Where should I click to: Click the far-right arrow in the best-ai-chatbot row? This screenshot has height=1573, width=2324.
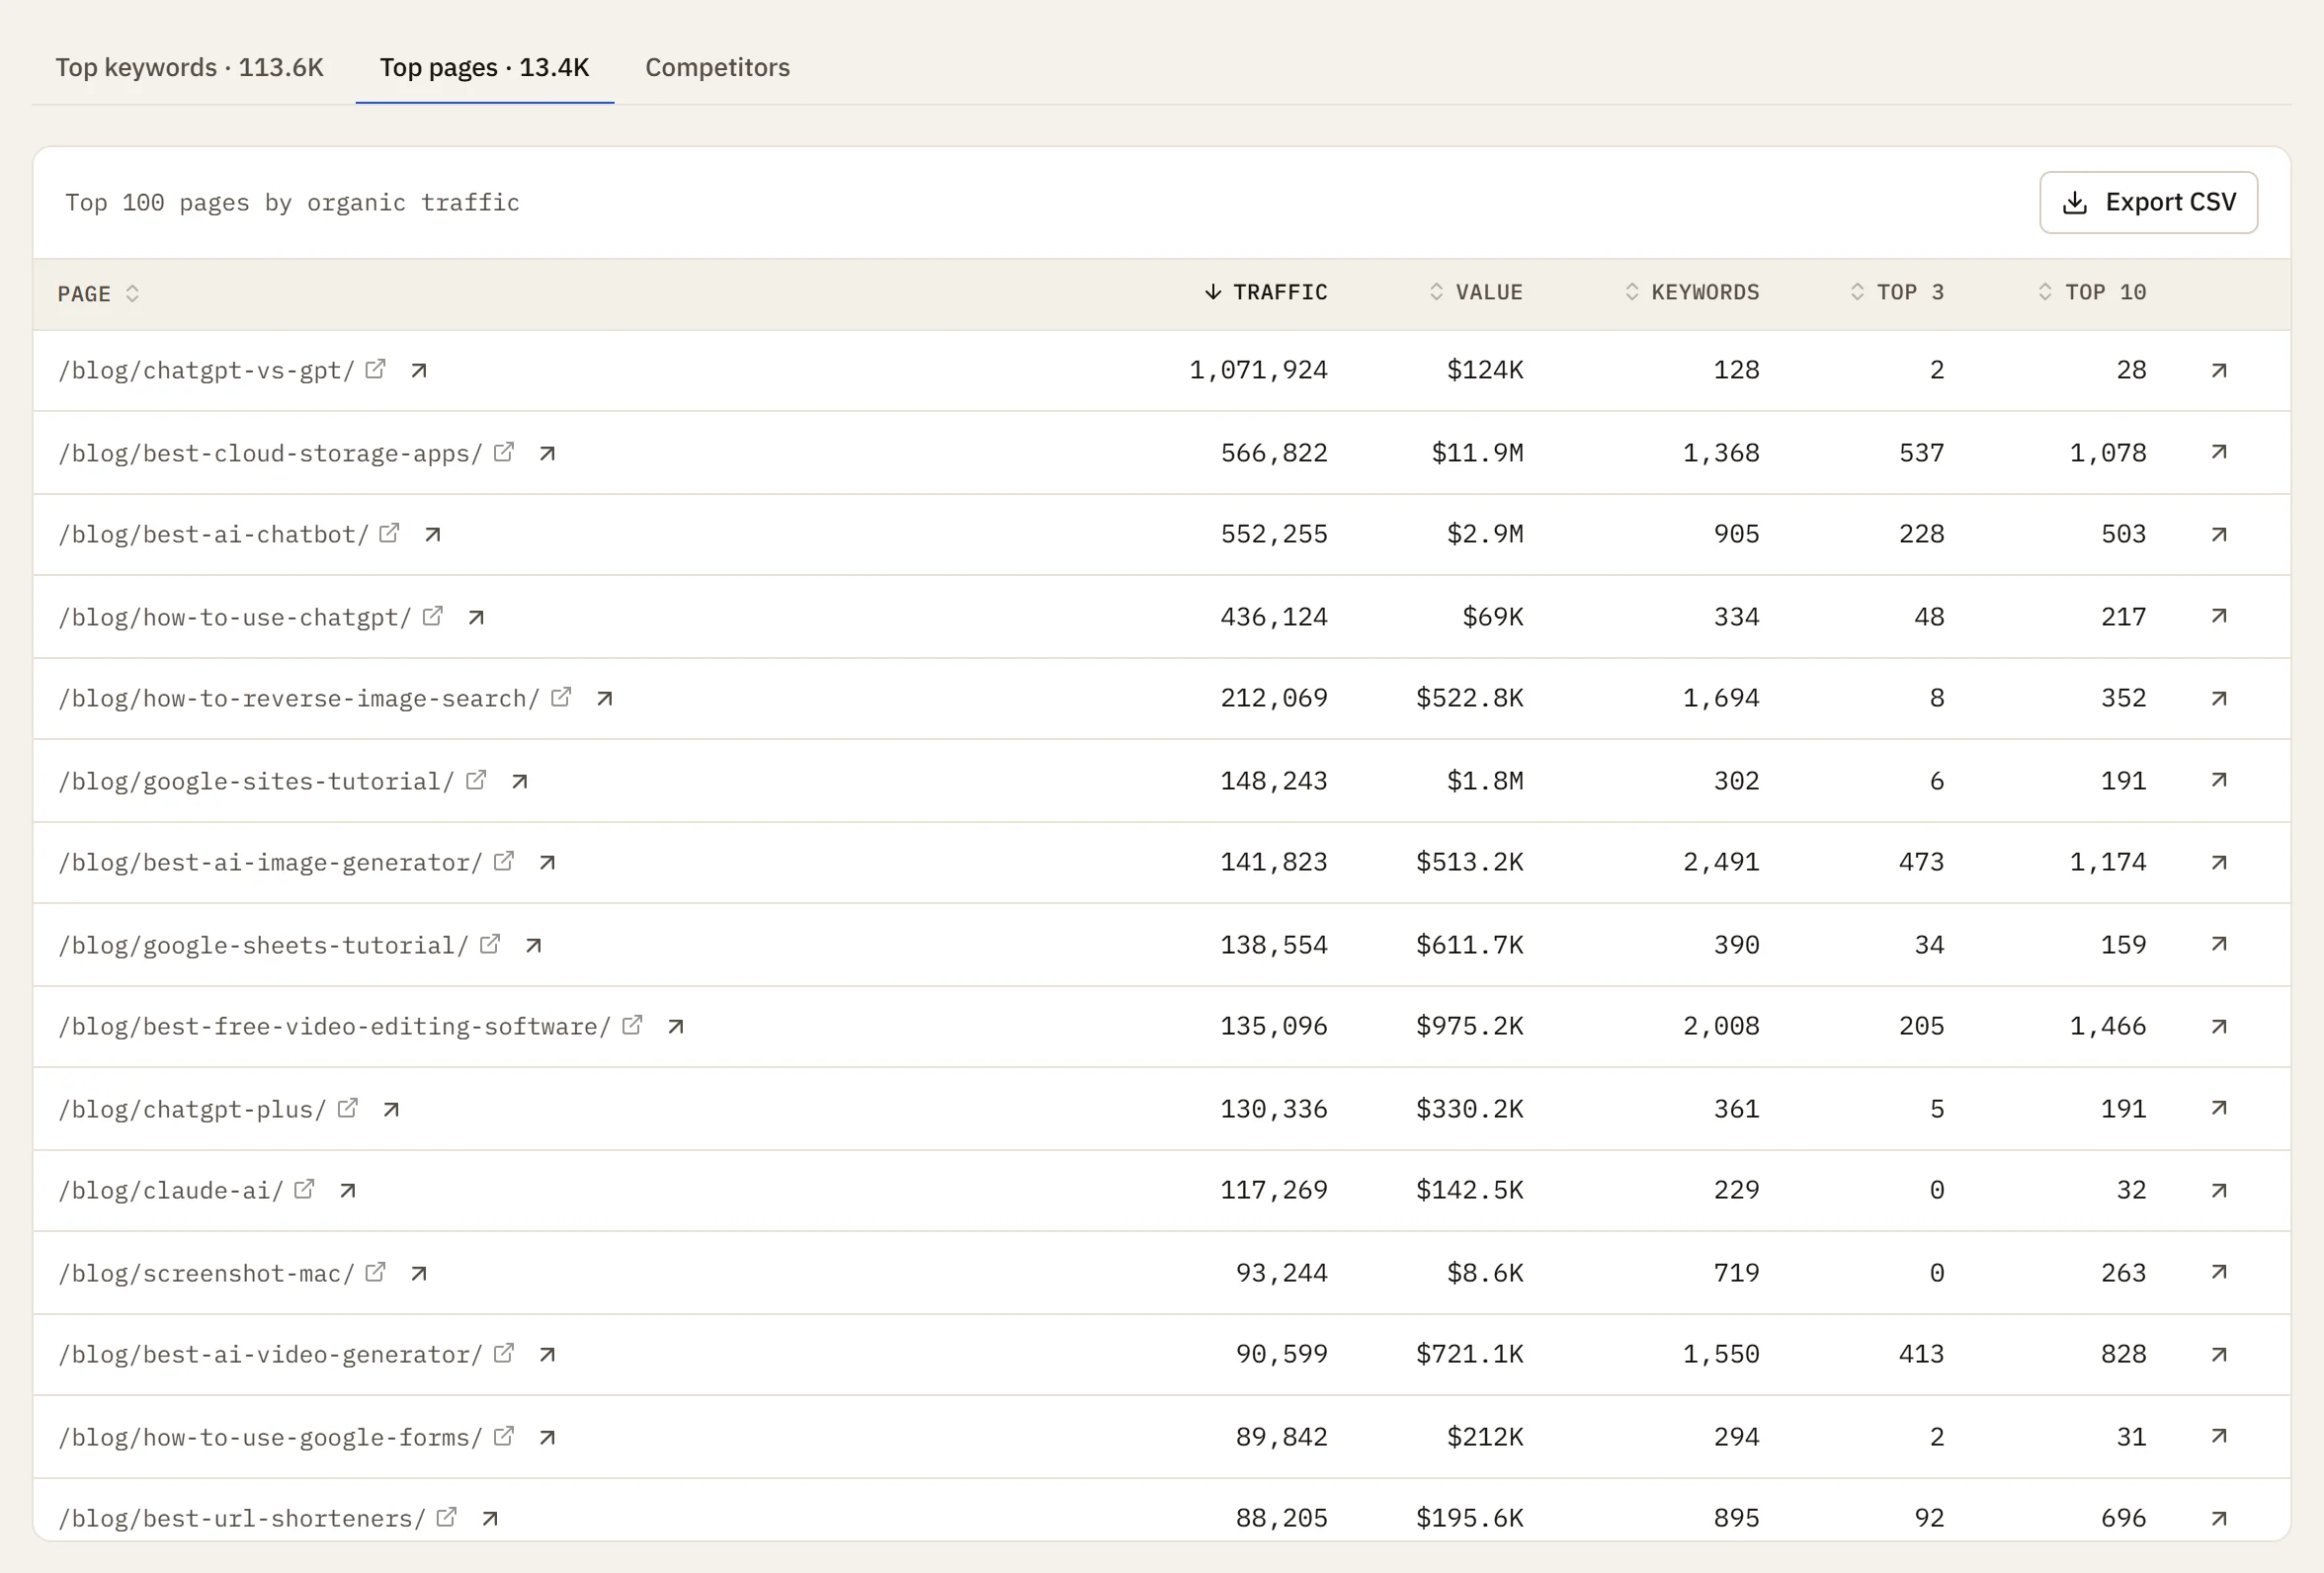tap(2218, 535)
